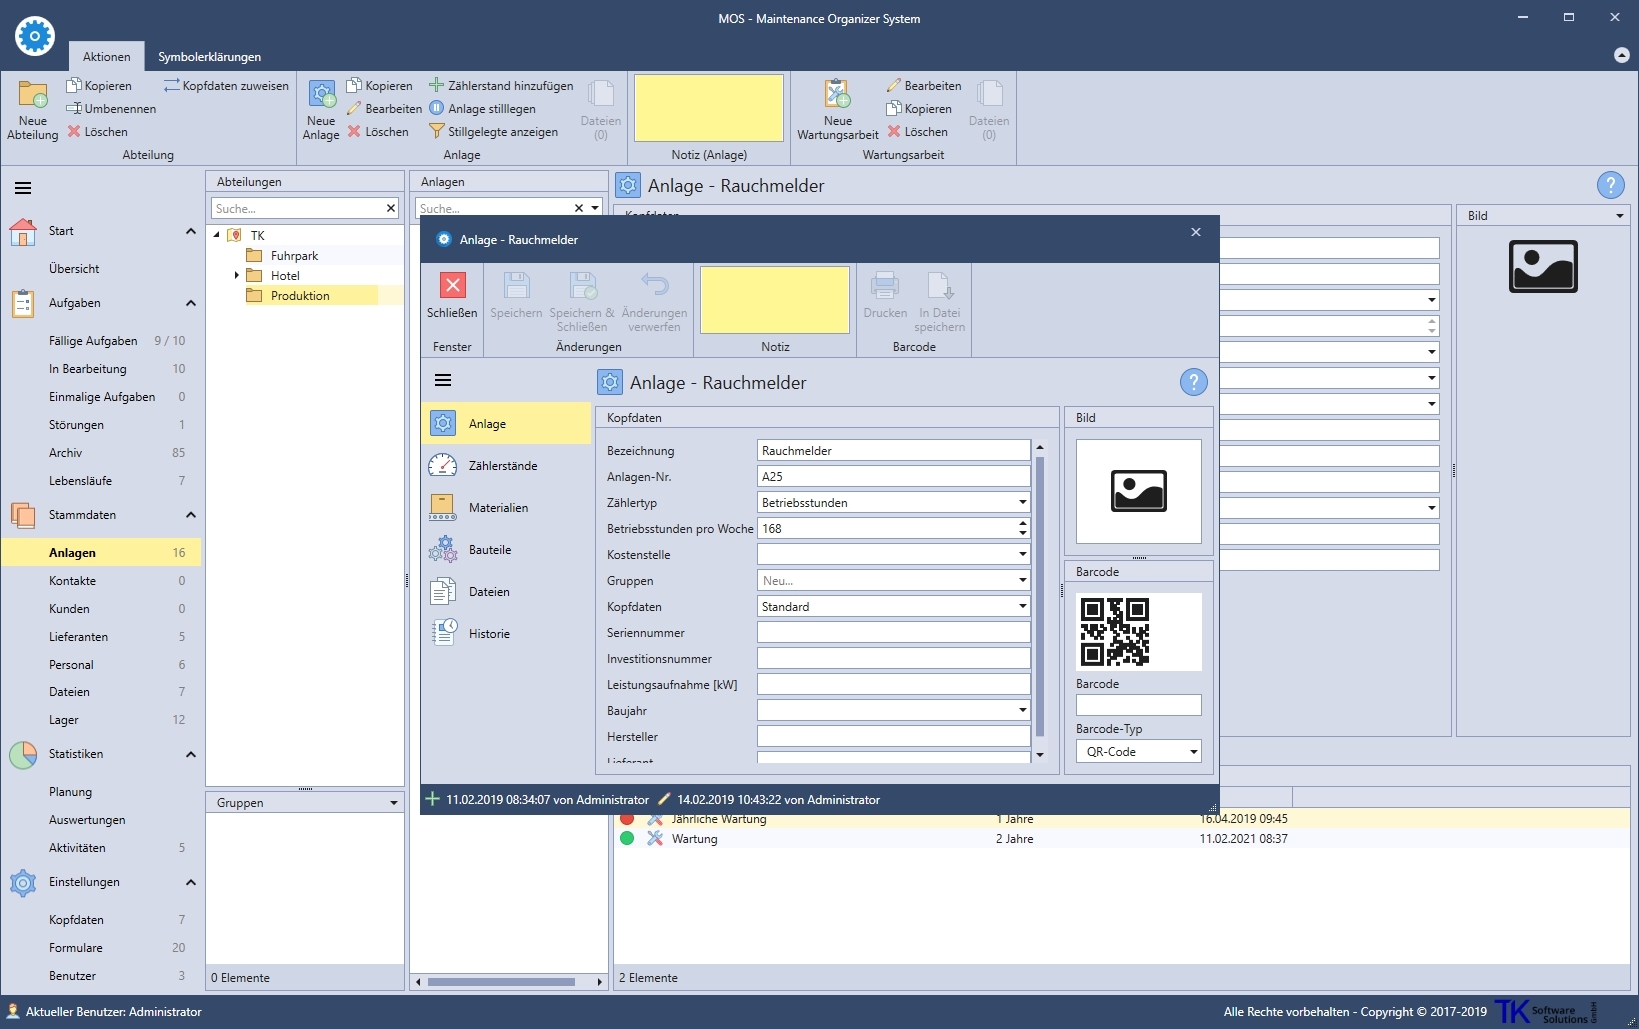Select Materialien in the dialog menu

click(x=498, y=508)
